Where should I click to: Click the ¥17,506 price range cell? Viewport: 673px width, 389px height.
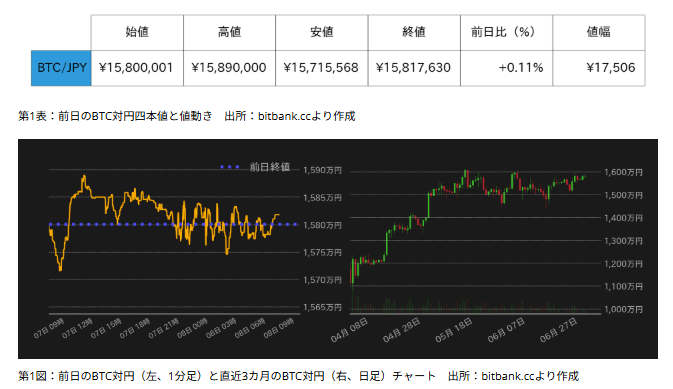[x=599, y=68]
